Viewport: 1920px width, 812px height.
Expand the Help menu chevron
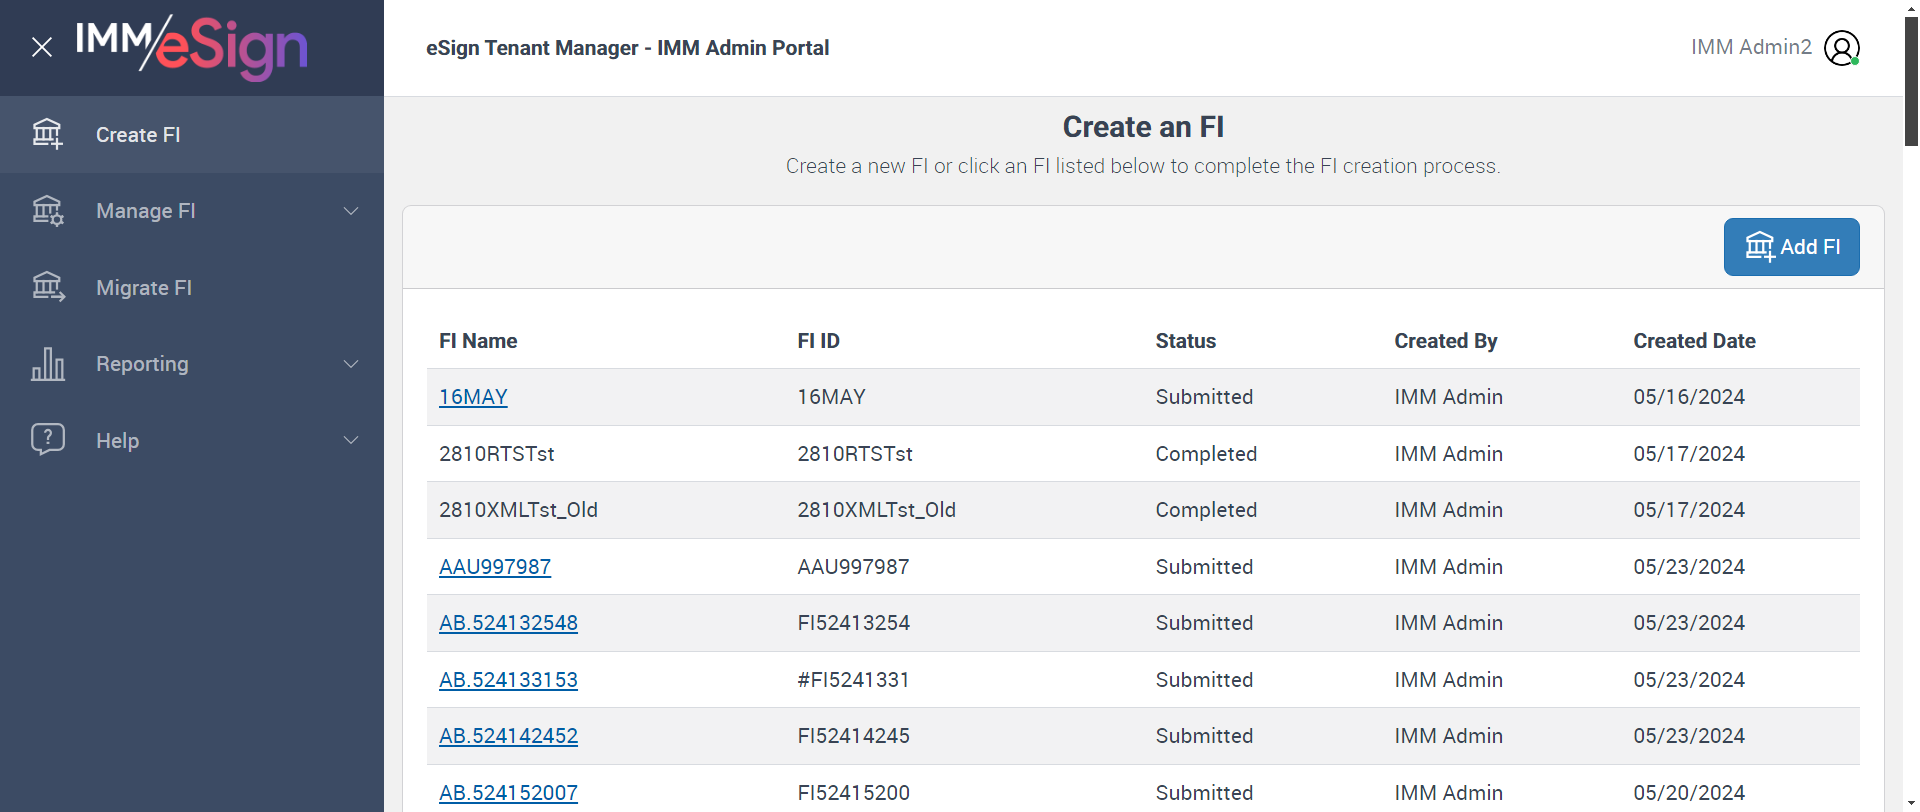pos(351,440)
